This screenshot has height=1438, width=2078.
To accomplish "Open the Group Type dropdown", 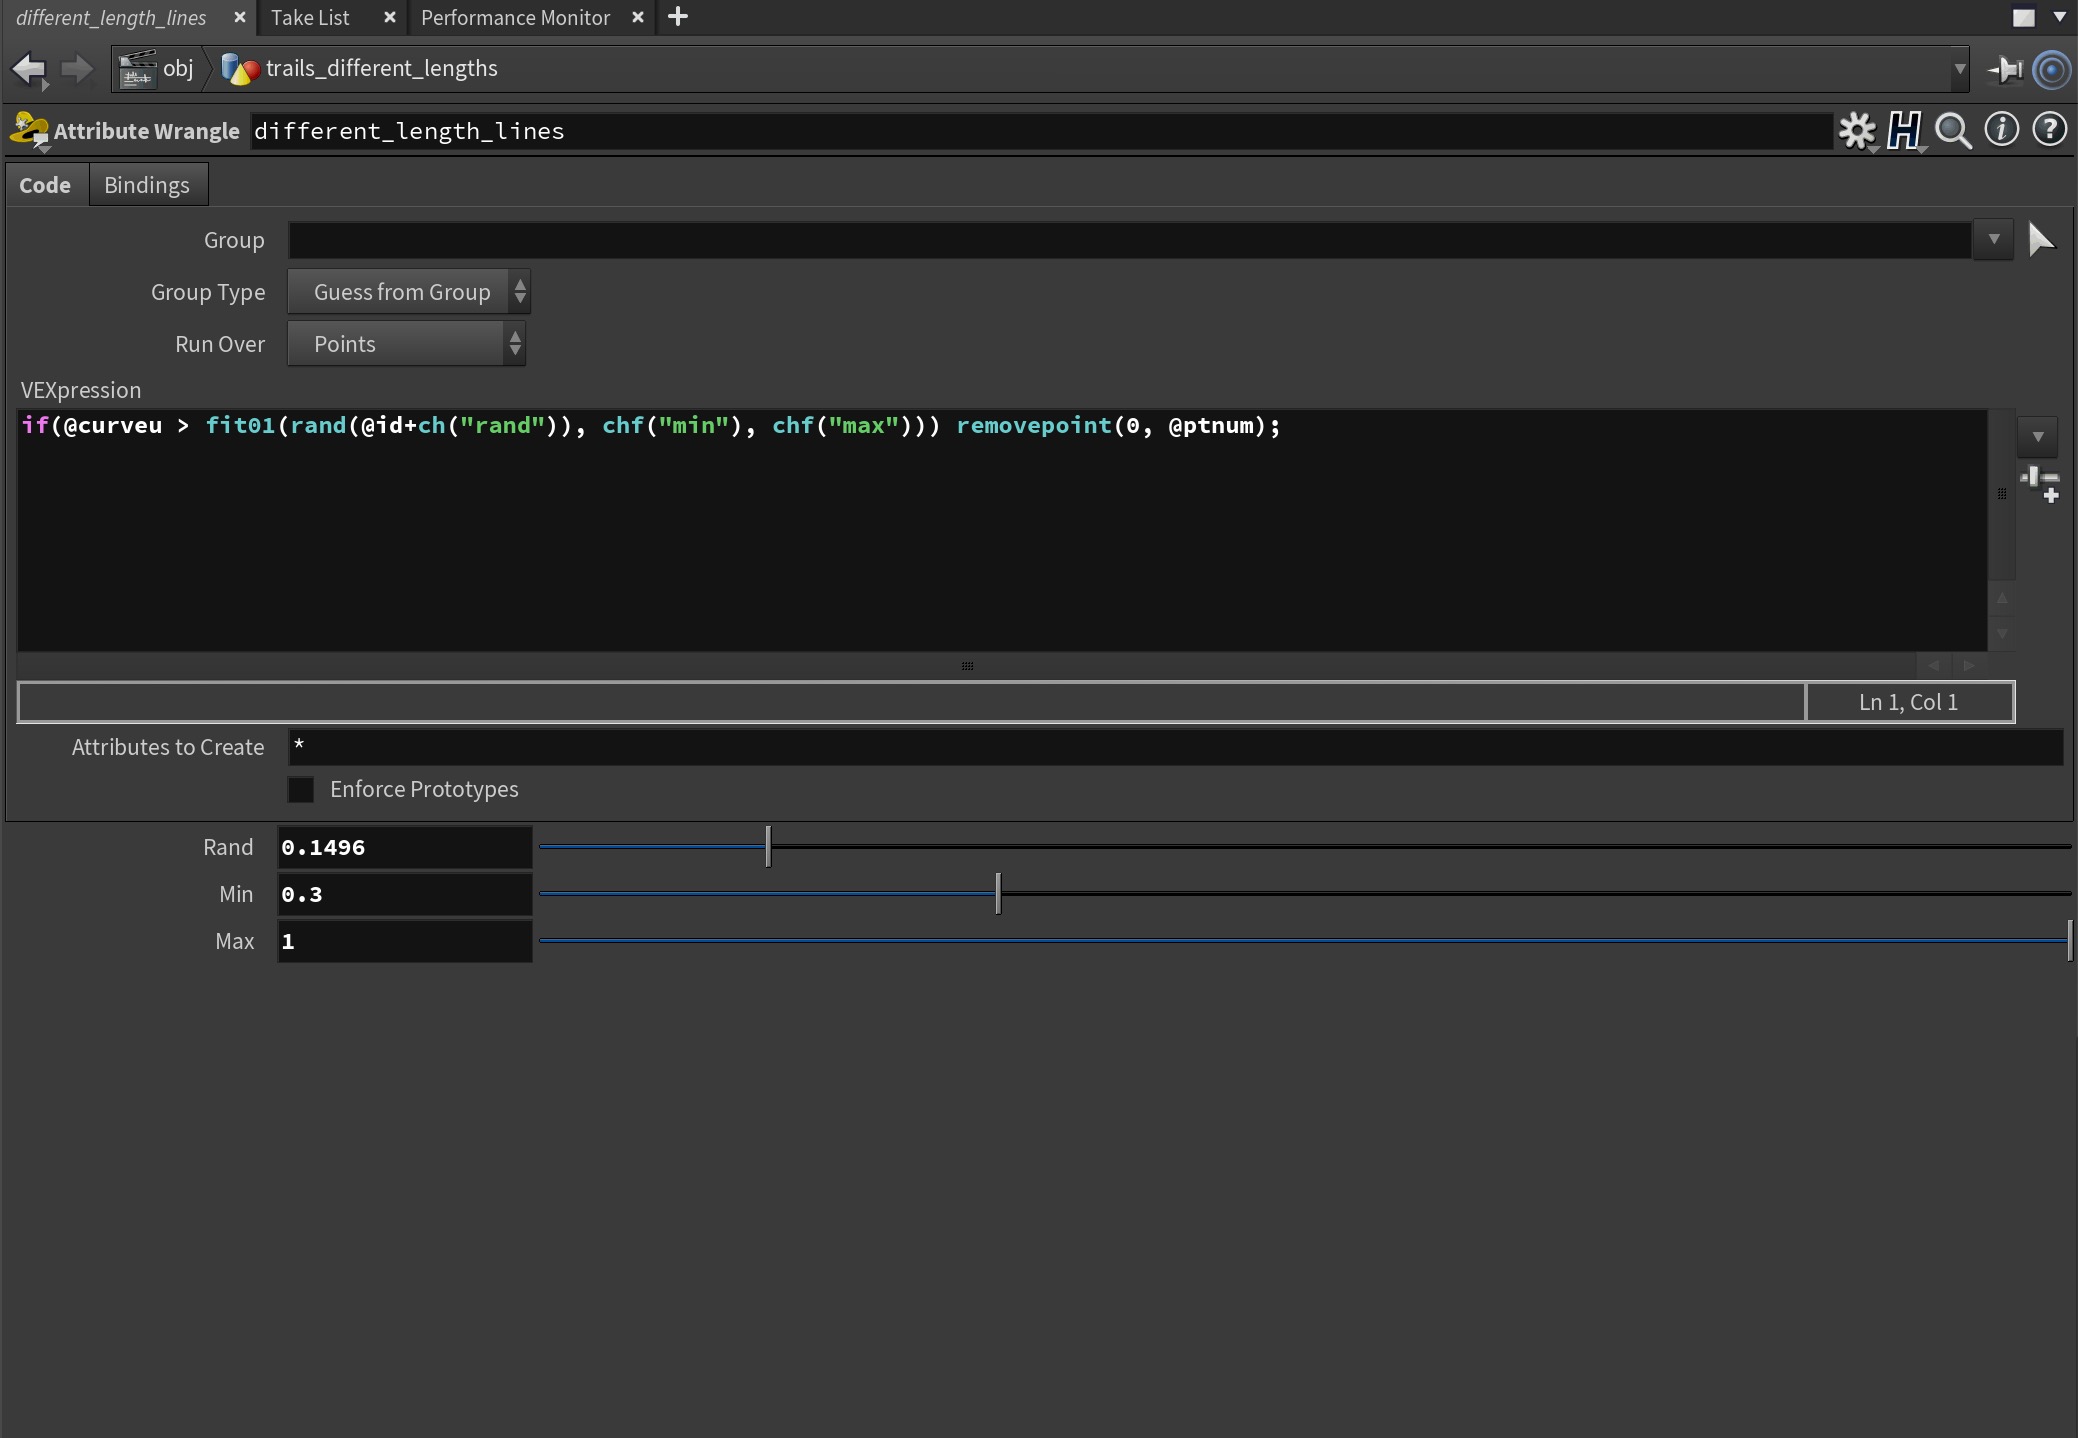I will pos(408,292).
